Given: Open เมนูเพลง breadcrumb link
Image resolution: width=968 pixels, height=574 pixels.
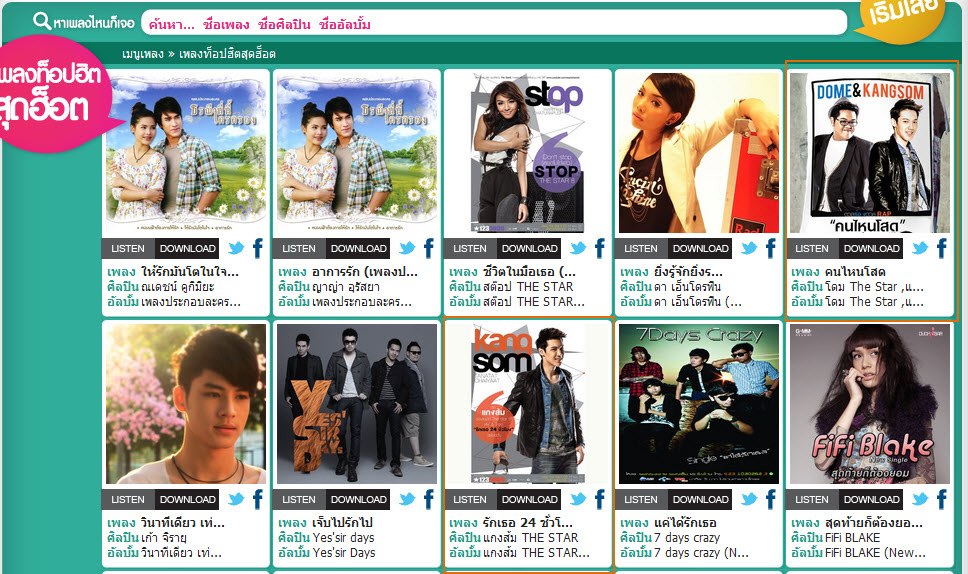Looking at the screenshot, I should (143, 54).
